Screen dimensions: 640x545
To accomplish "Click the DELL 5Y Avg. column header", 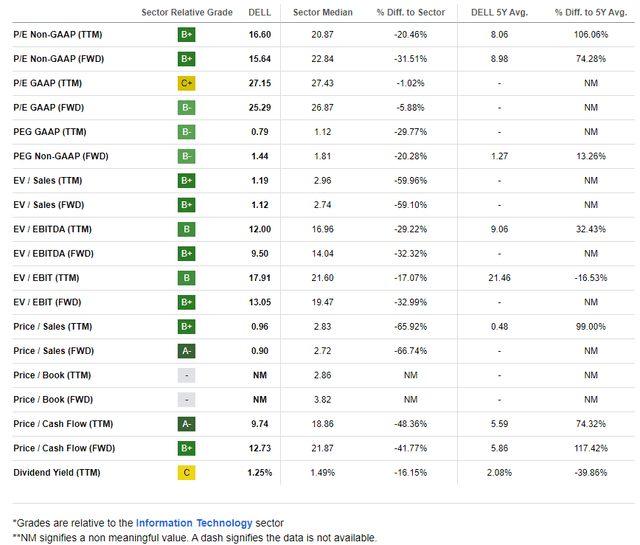I will tap(500, 13).
